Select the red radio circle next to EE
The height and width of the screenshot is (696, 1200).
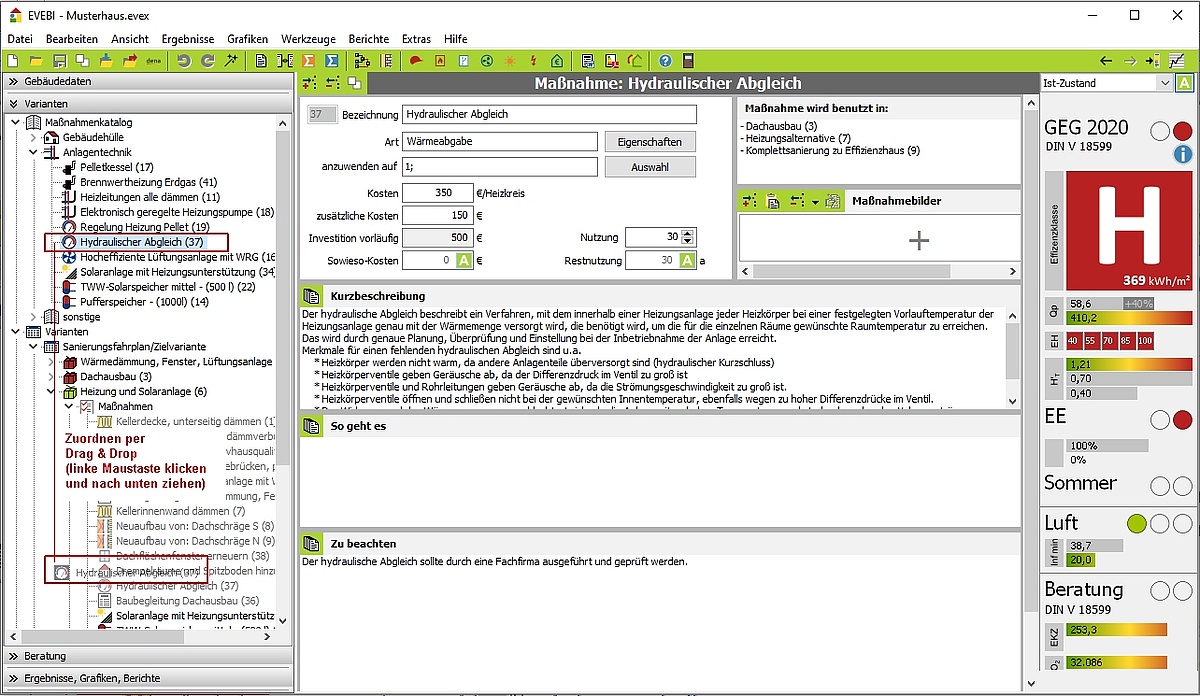pos(1182,420)
